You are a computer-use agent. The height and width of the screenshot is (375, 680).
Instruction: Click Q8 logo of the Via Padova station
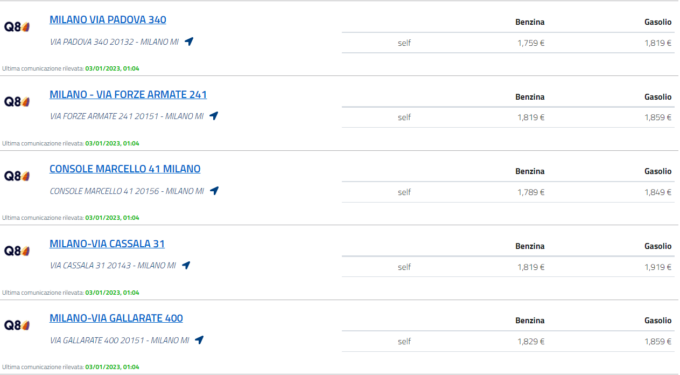tap(16, 27)
